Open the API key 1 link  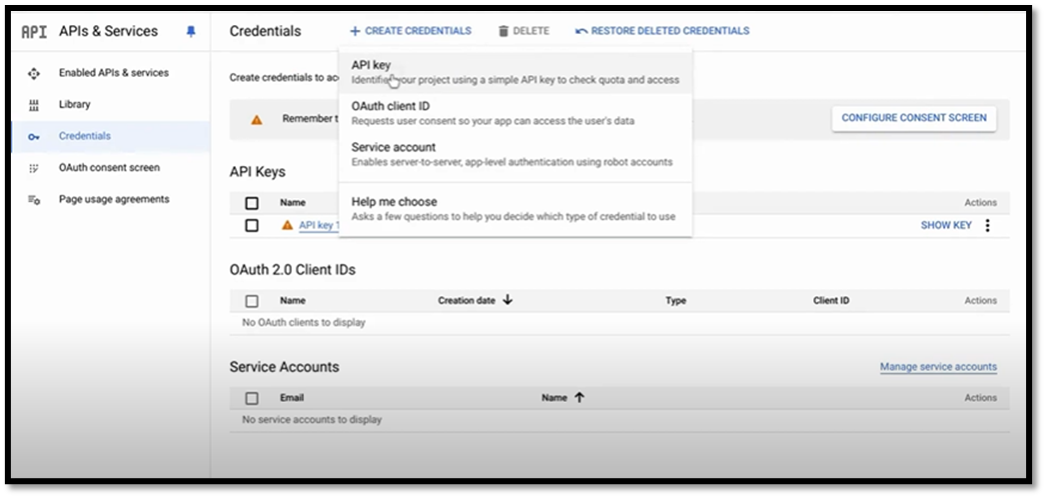coord(319,225)
